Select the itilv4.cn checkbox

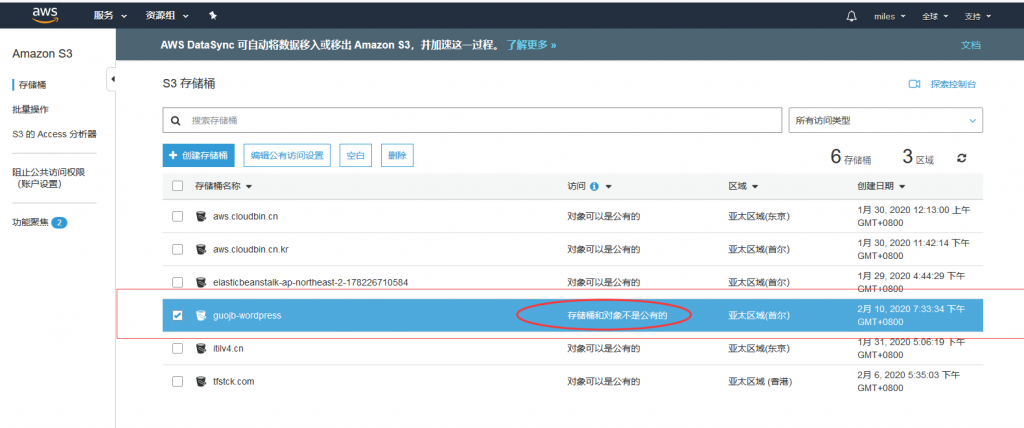[178, 348]
